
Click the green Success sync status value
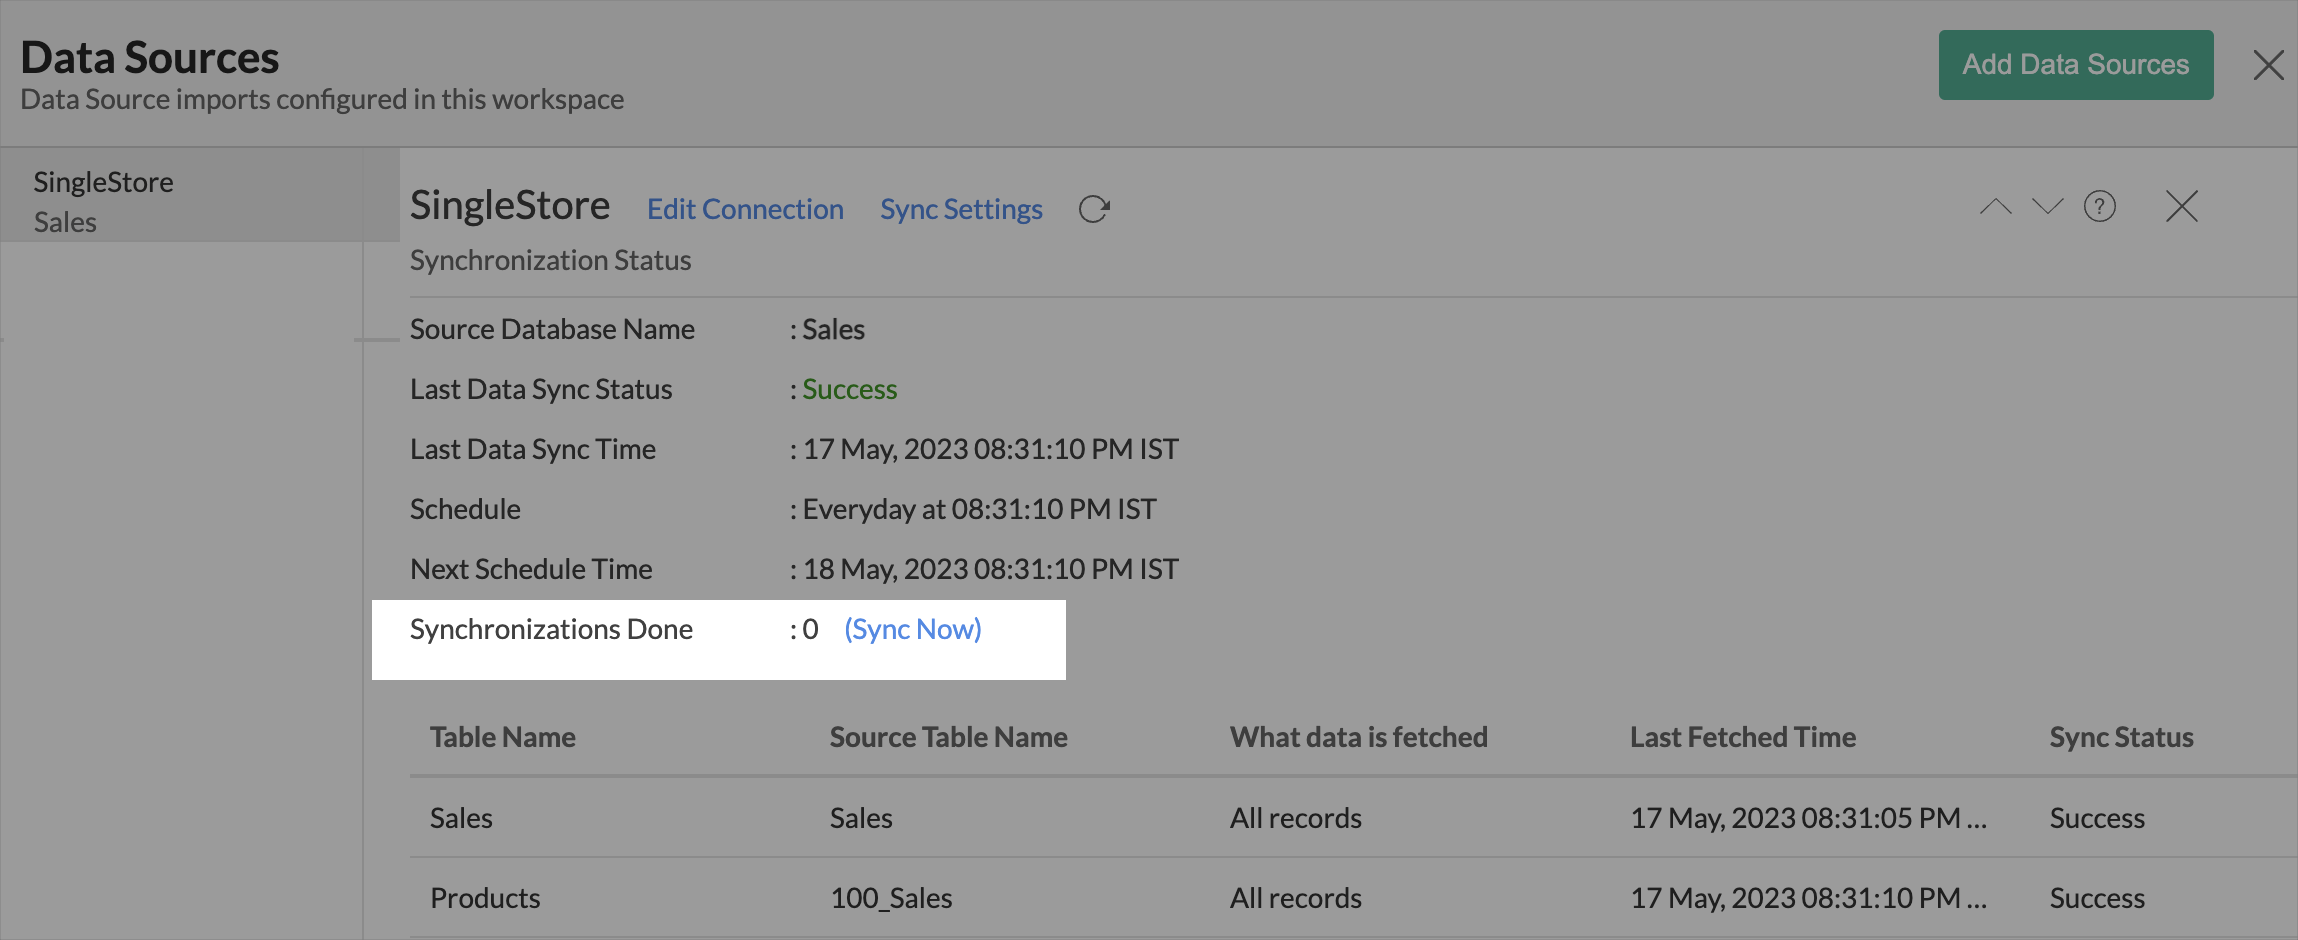[849, 389]
